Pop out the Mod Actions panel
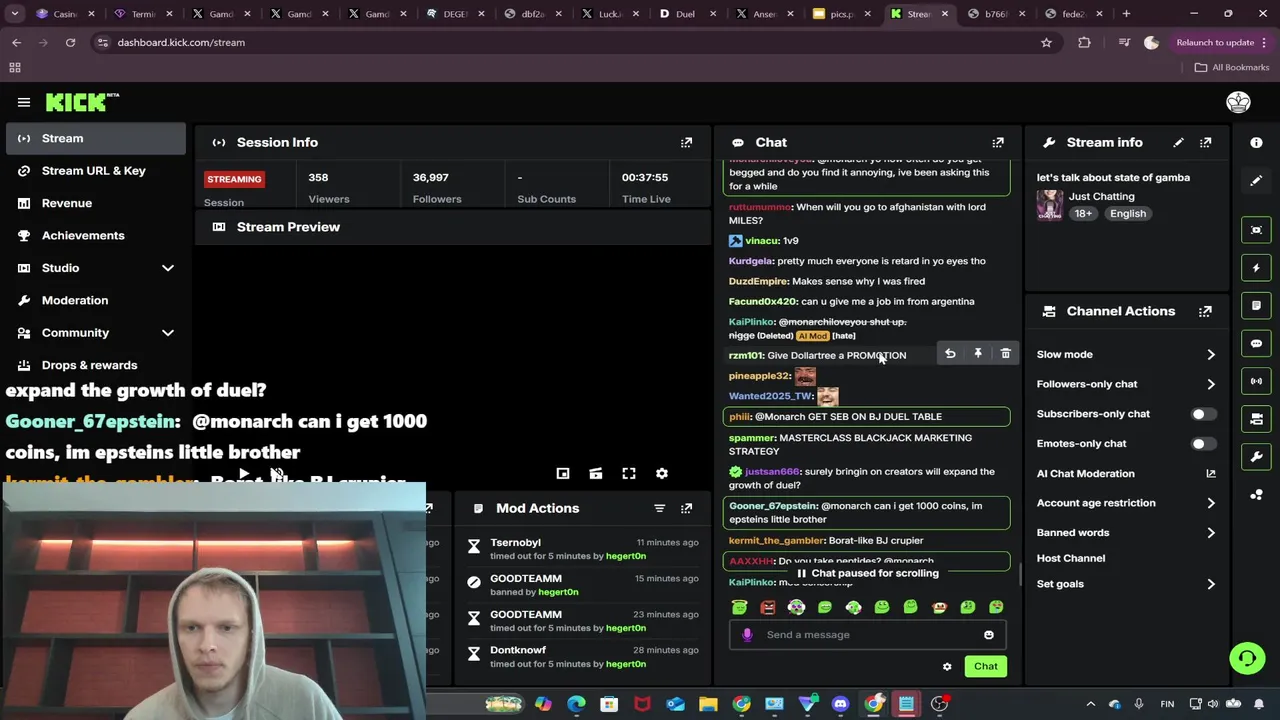This screenshot has width=1280, height=720. [686, 509]
